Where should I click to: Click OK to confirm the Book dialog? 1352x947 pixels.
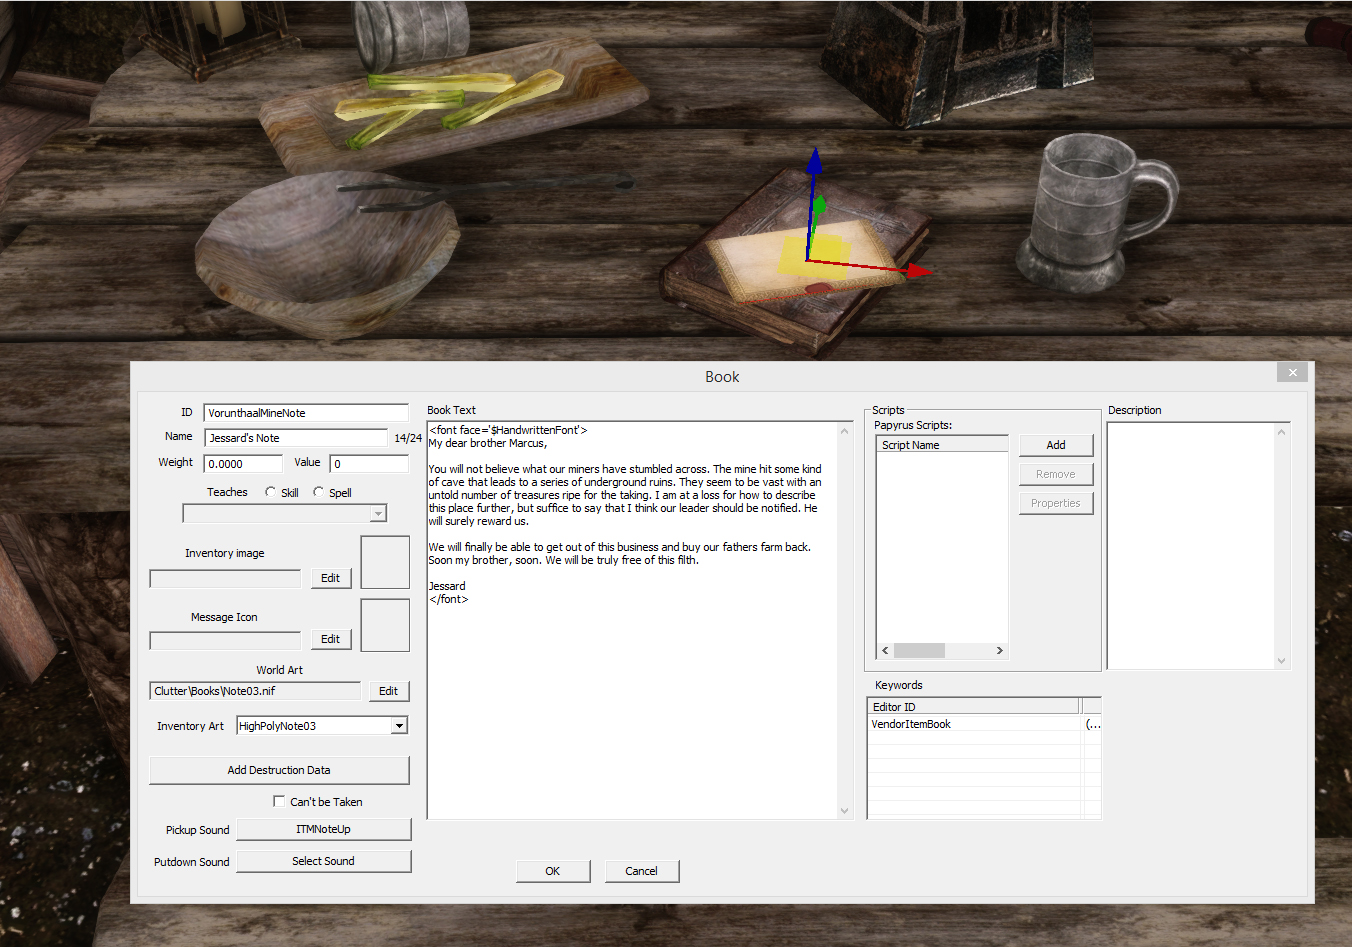(553, 871)
